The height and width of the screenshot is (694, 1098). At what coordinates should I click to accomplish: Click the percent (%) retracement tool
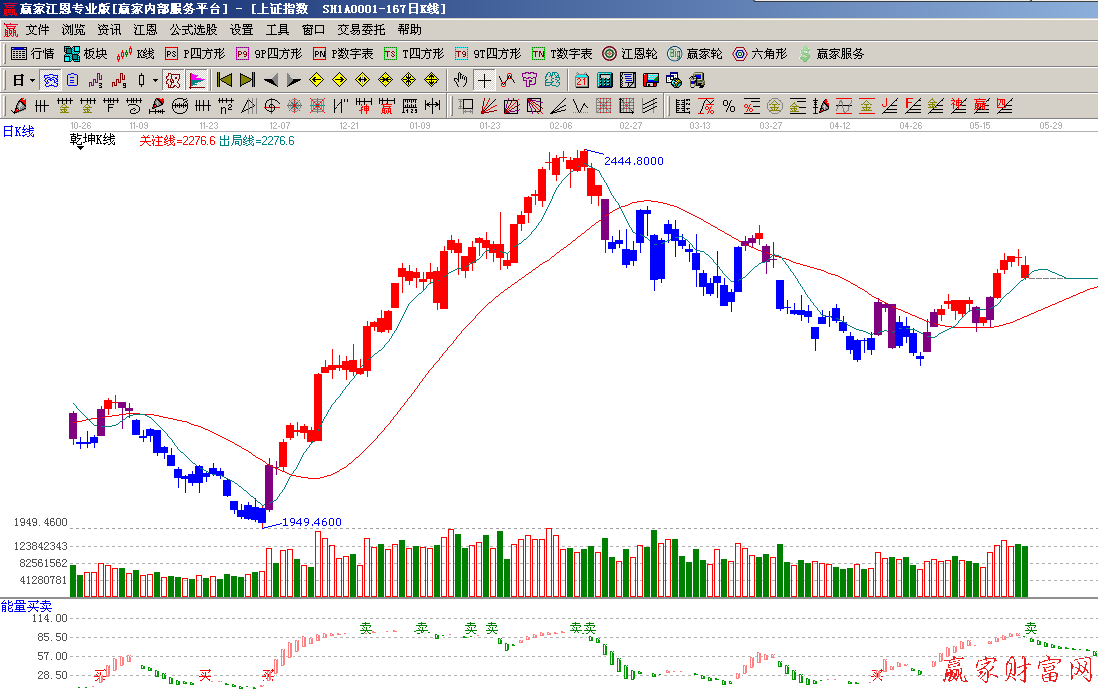point(728,106)
